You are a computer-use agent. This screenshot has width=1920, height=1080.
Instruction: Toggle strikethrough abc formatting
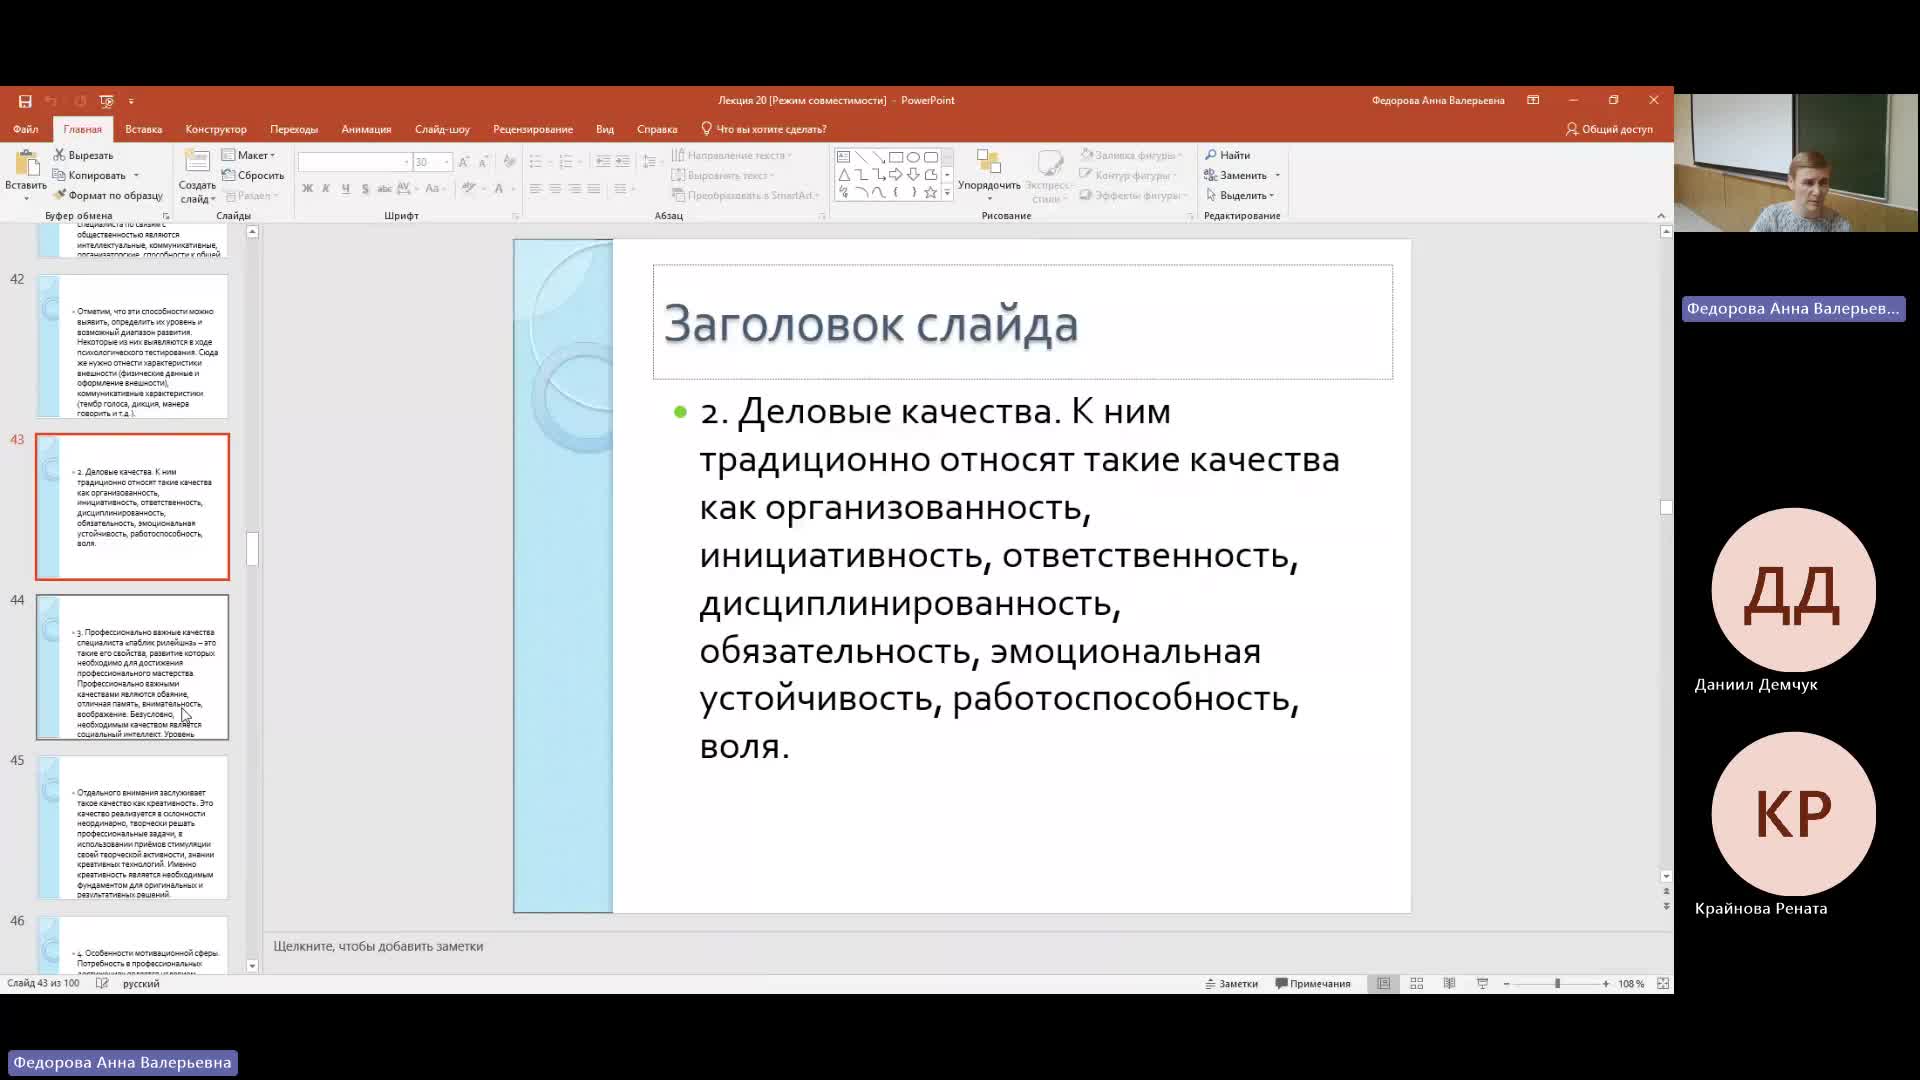[385, 188]
